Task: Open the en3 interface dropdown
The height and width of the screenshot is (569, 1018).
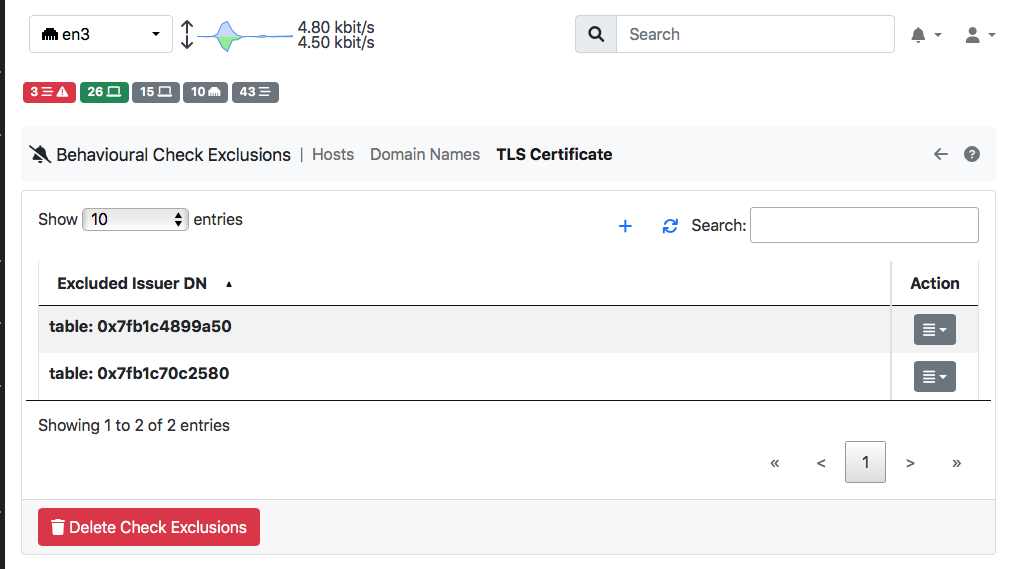Action: click(x=101, y=34)
